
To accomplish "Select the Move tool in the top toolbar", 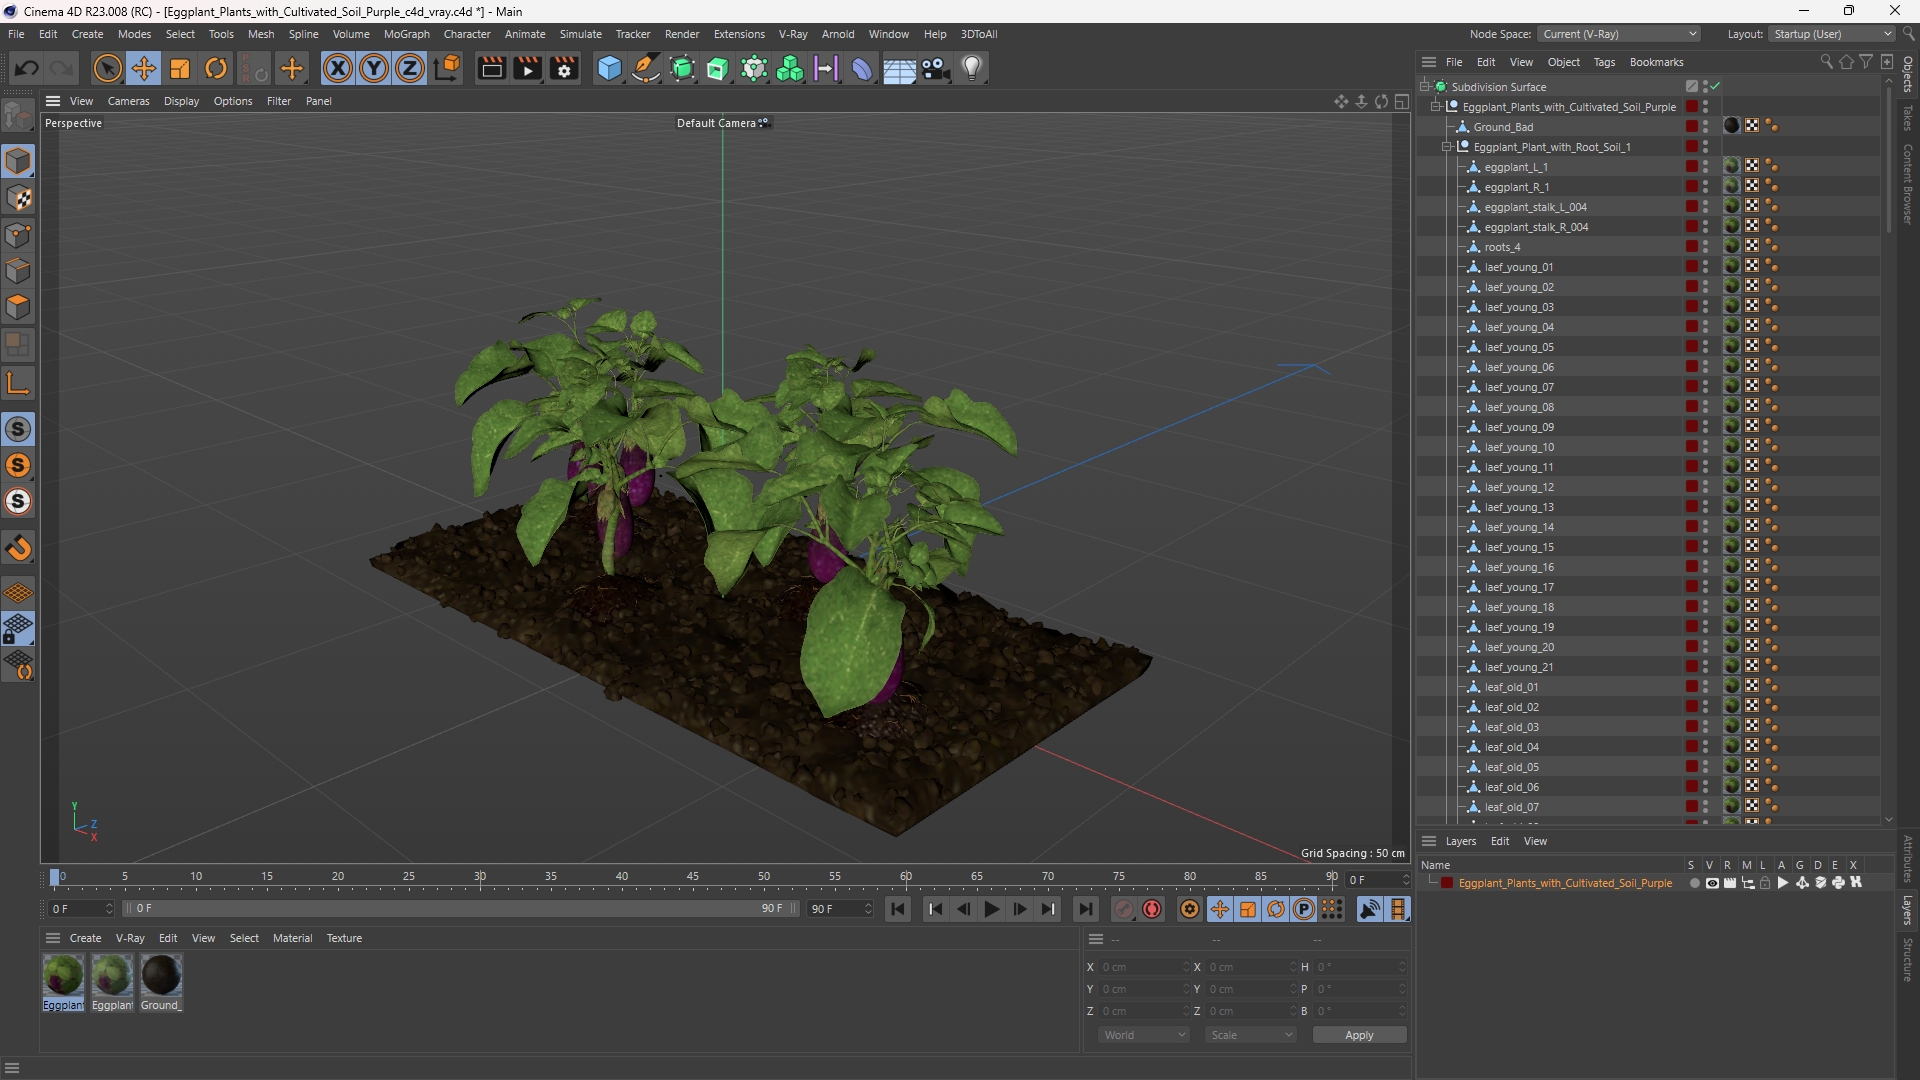I will [144, 68].
